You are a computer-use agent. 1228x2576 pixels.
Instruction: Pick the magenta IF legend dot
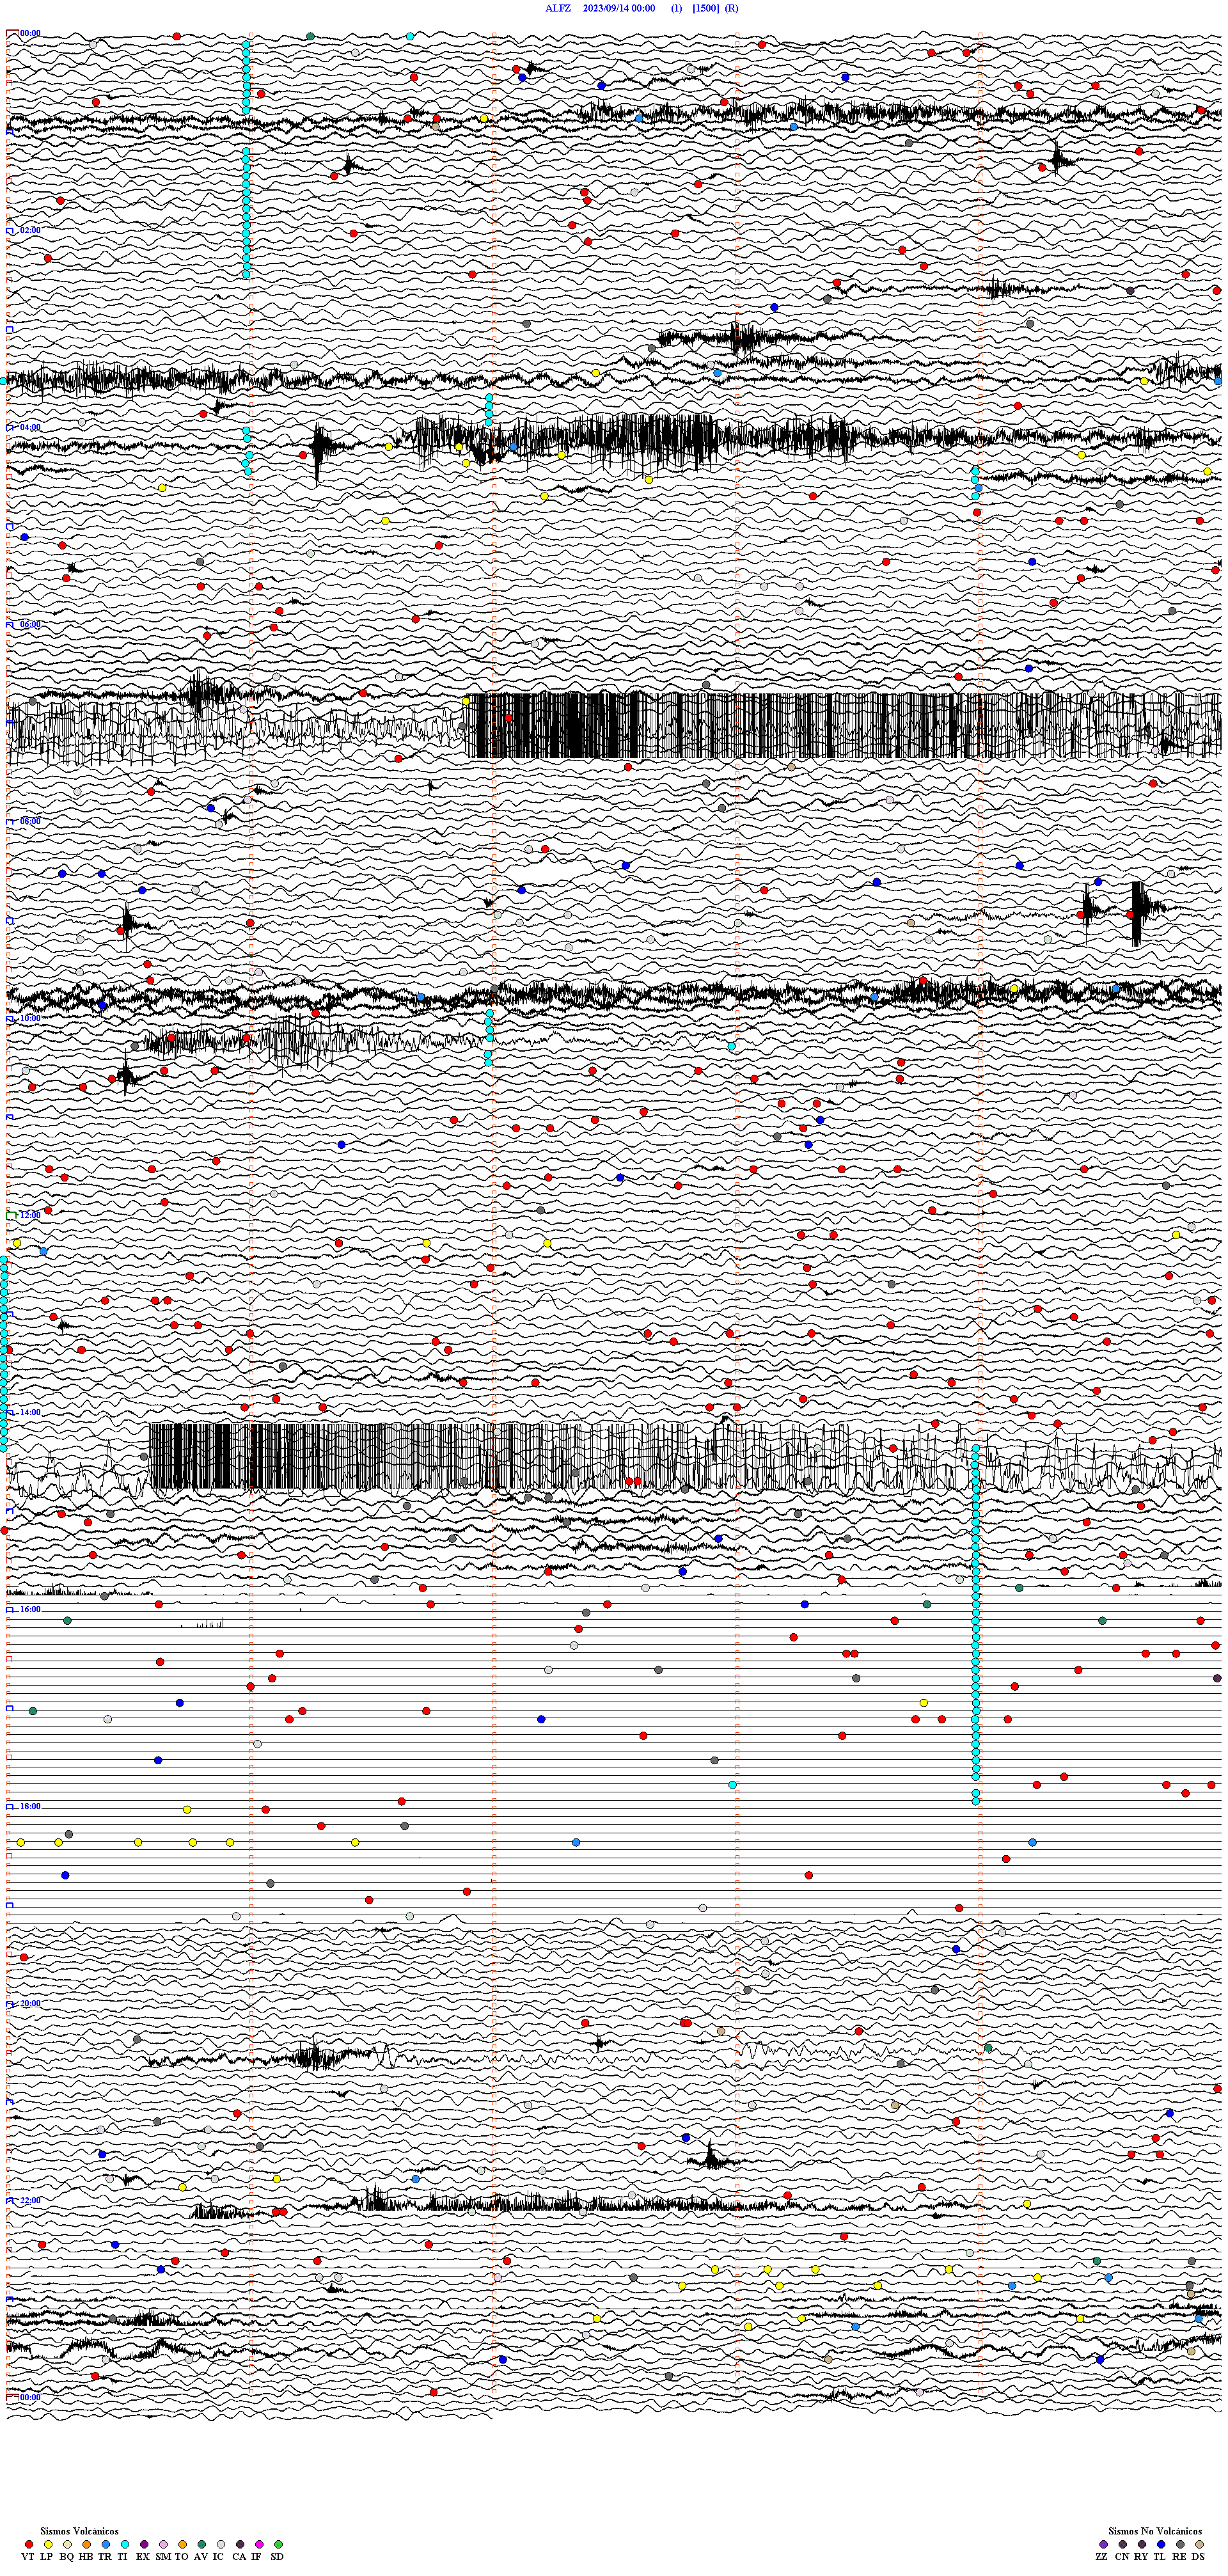point(259,2544)
